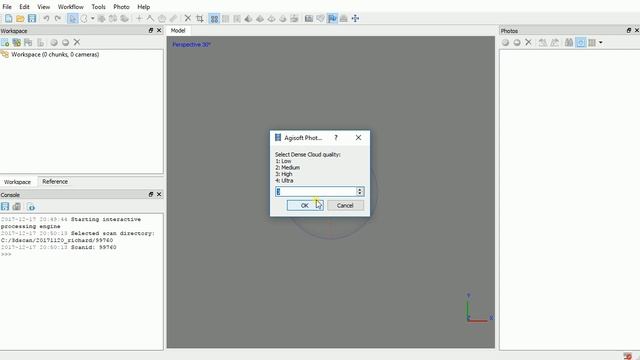The height and width of the screenshot is (360, 640).
Task: Click the Disable Items icon in the Workspace toolbar
Action: pyautogui.click(x=65, y=42)
